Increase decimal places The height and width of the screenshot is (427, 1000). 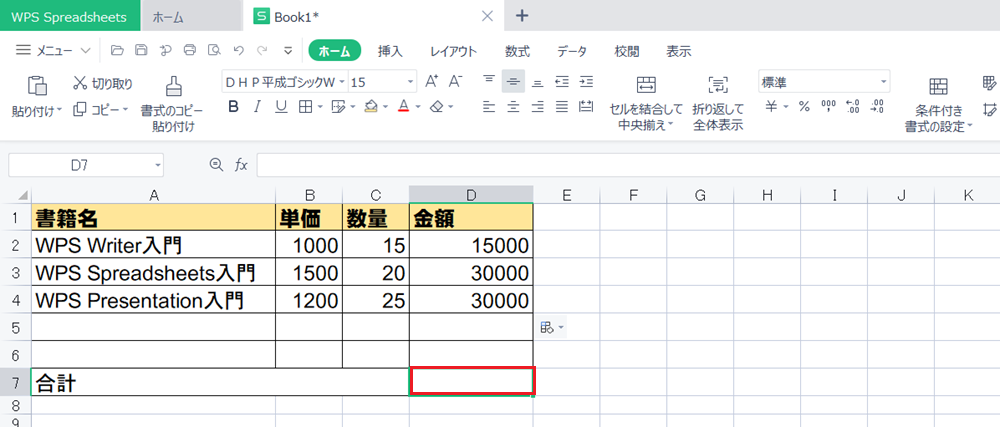pos(853,106)
